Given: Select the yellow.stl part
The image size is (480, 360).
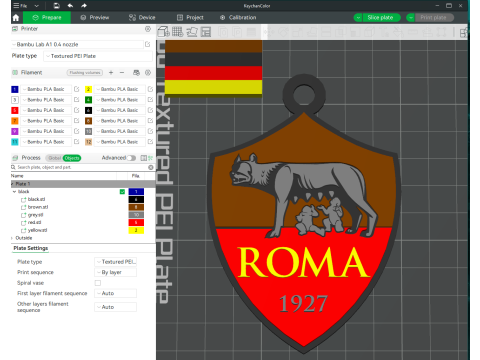Looking at the screenshot, I should tap(37, 230).
